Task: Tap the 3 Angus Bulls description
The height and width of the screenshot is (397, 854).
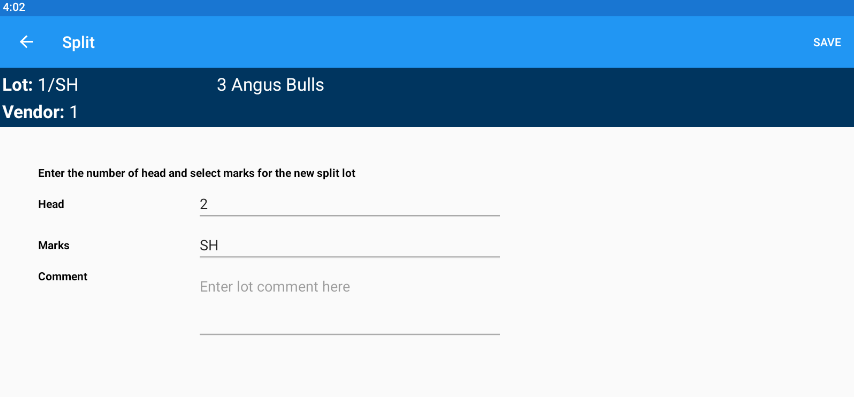Action: click(x=270, y=85)
